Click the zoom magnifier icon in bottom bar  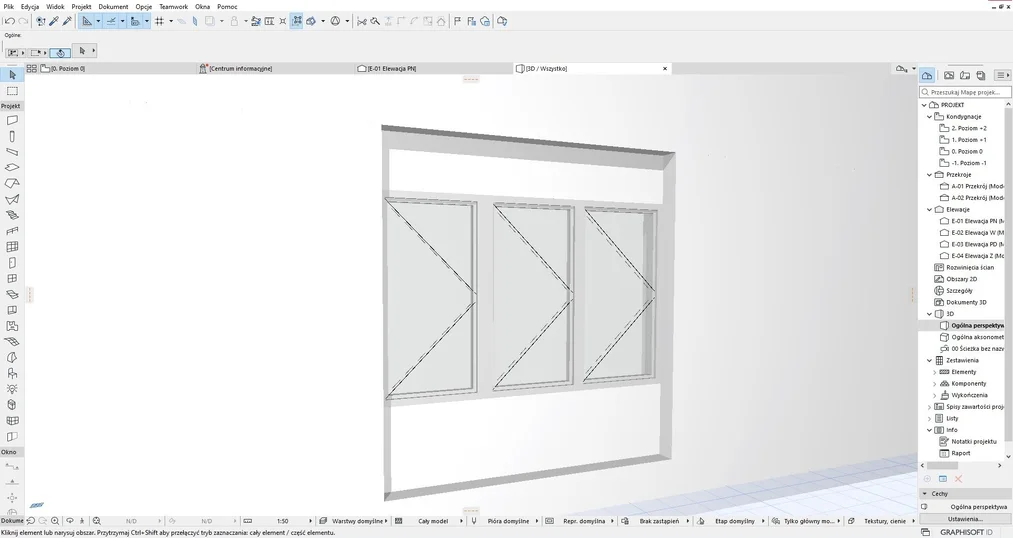click(x=55, y=521)
